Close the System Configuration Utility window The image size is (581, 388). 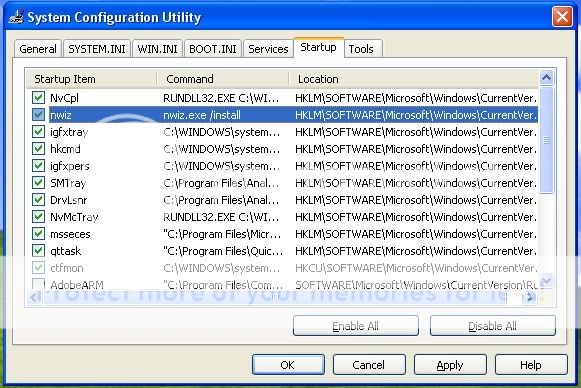pos(562,17)
